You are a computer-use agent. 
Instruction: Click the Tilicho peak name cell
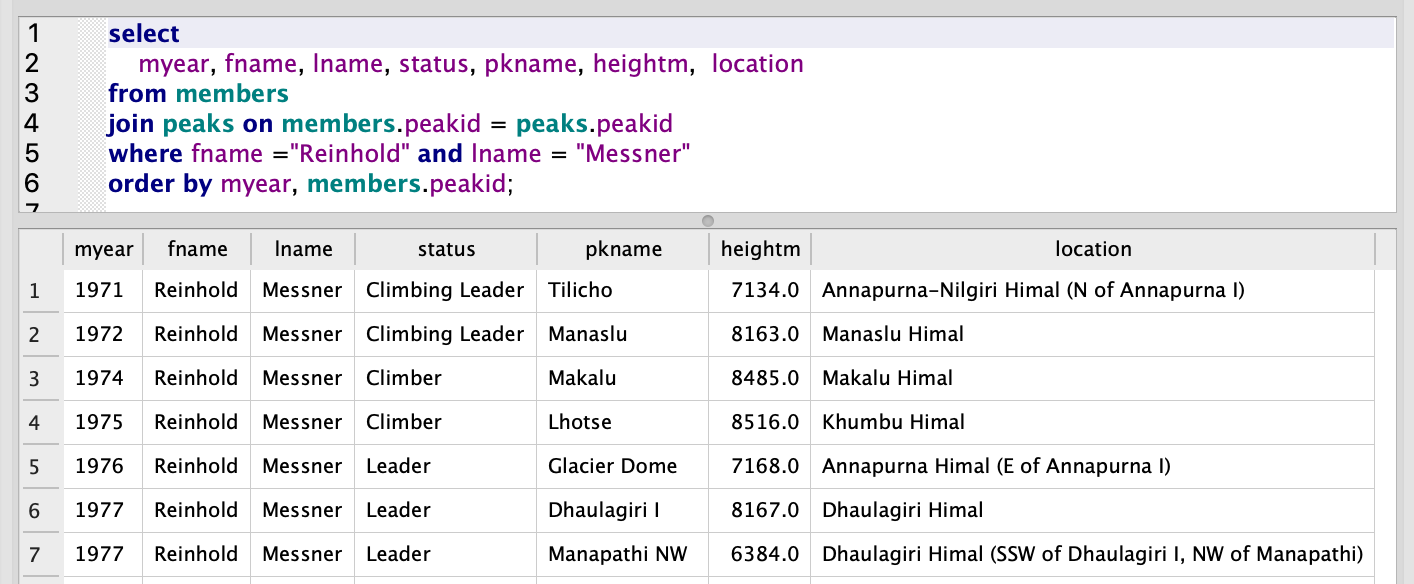(580, 291)
